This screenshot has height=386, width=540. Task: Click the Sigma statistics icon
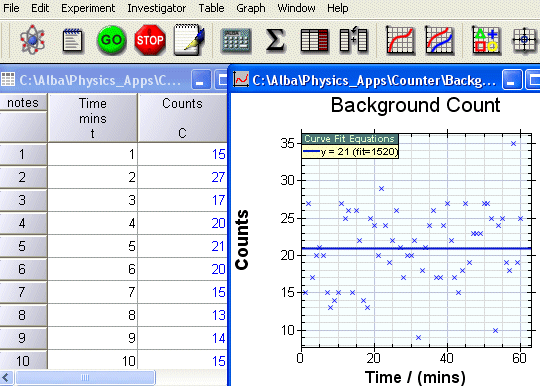(276, 40)
